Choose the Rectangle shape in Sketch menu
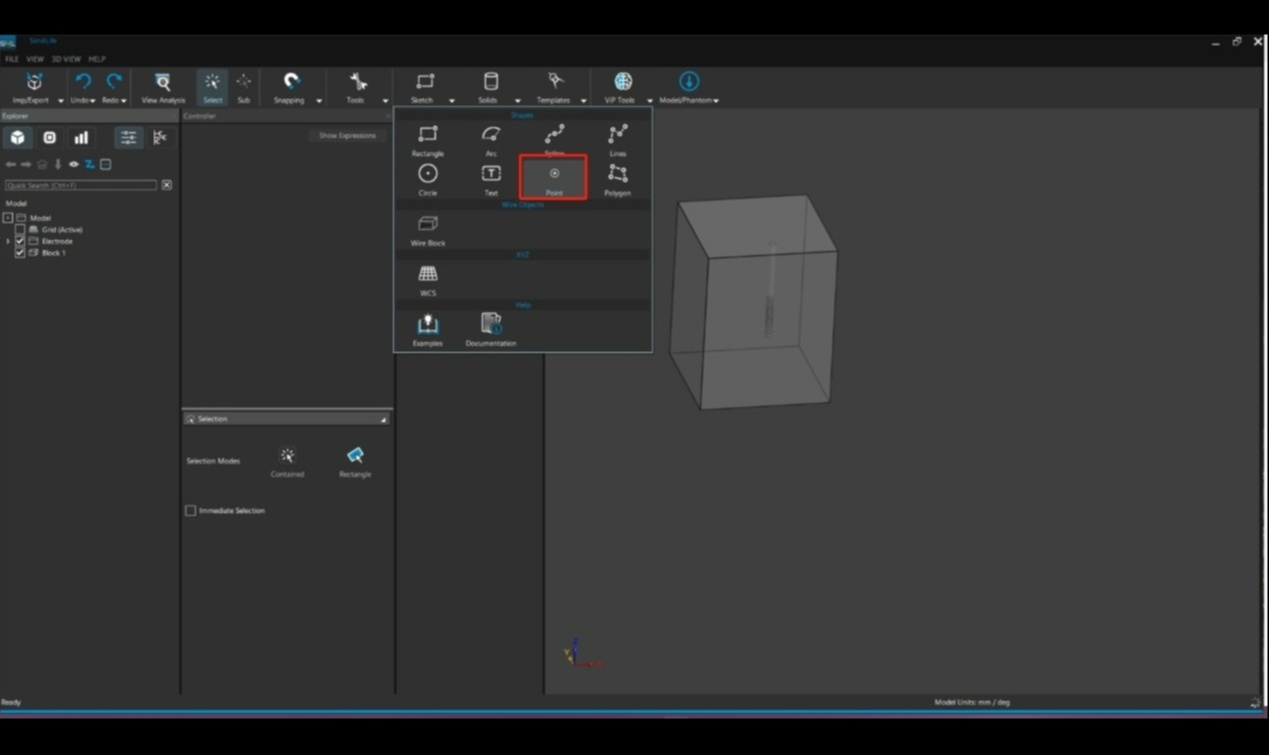 tap(428, 140)
